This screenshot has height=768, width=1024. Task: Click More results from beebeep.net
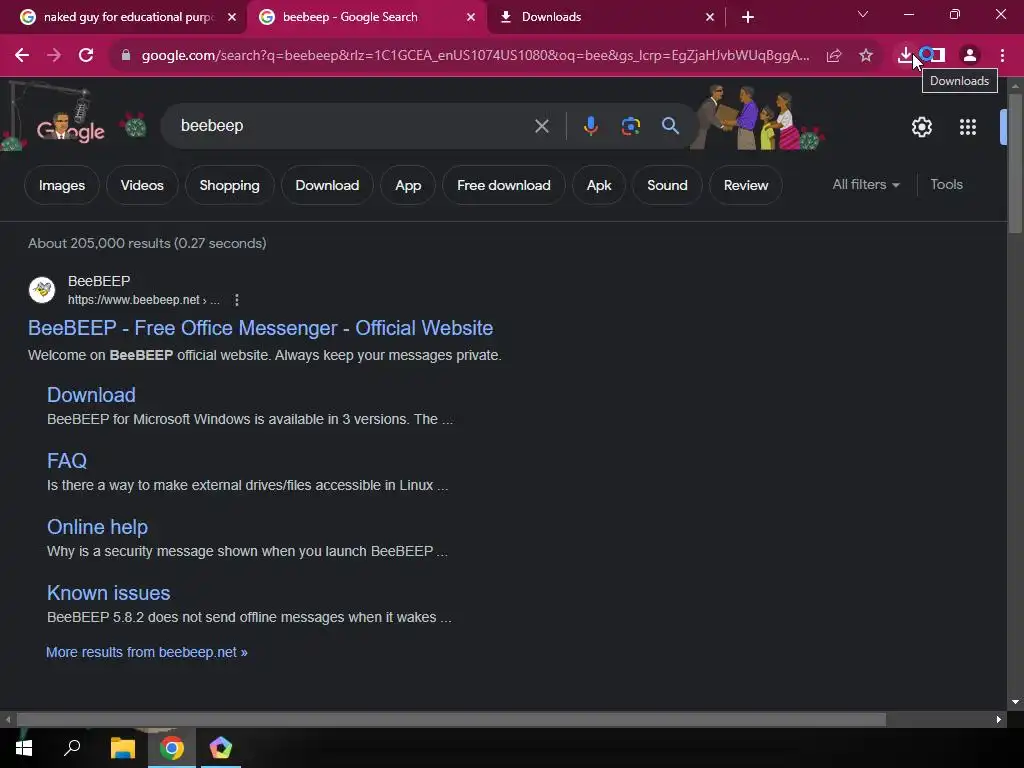coord(146,652)
